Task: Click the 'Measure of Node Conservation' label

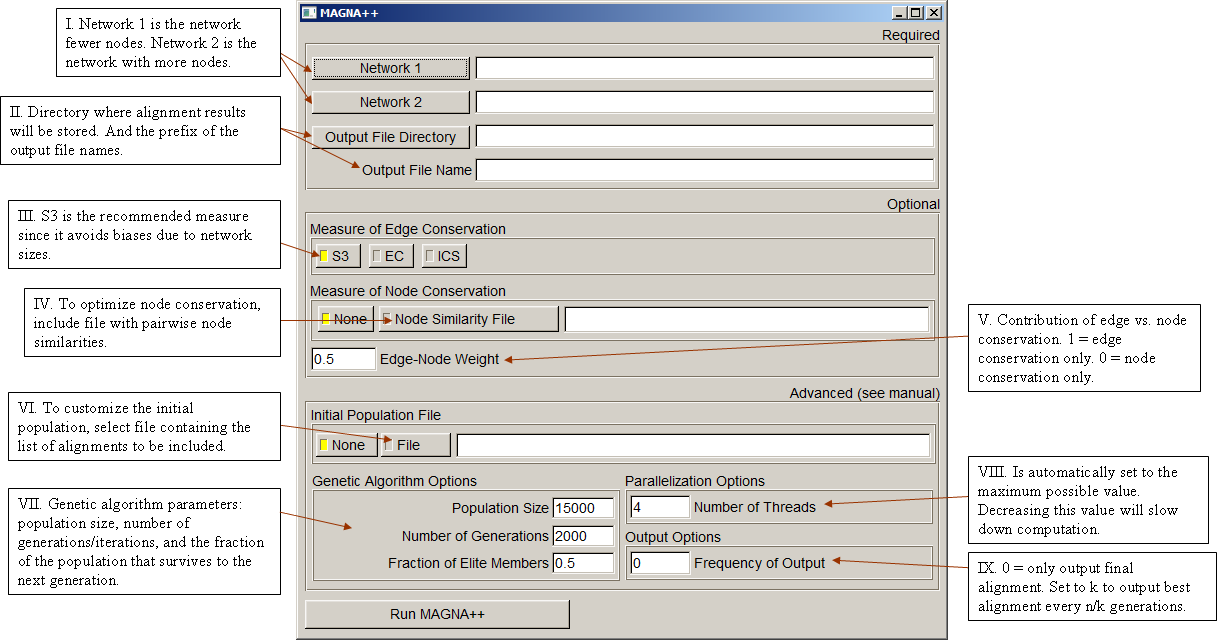Action: [x=408, y=291]
